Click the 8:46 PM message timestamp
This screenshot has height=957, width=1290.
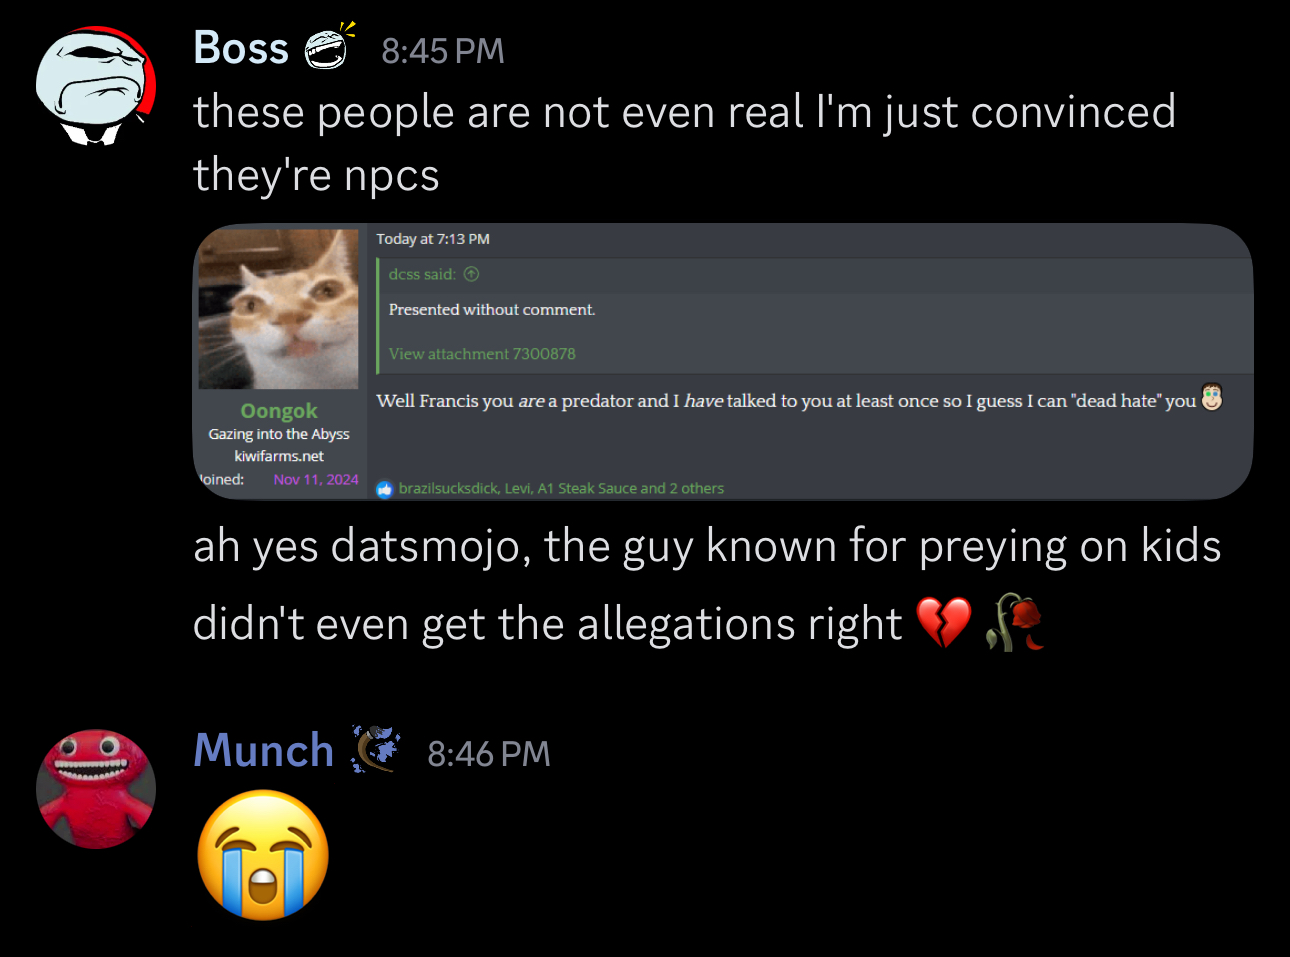[x=489, y=754]
